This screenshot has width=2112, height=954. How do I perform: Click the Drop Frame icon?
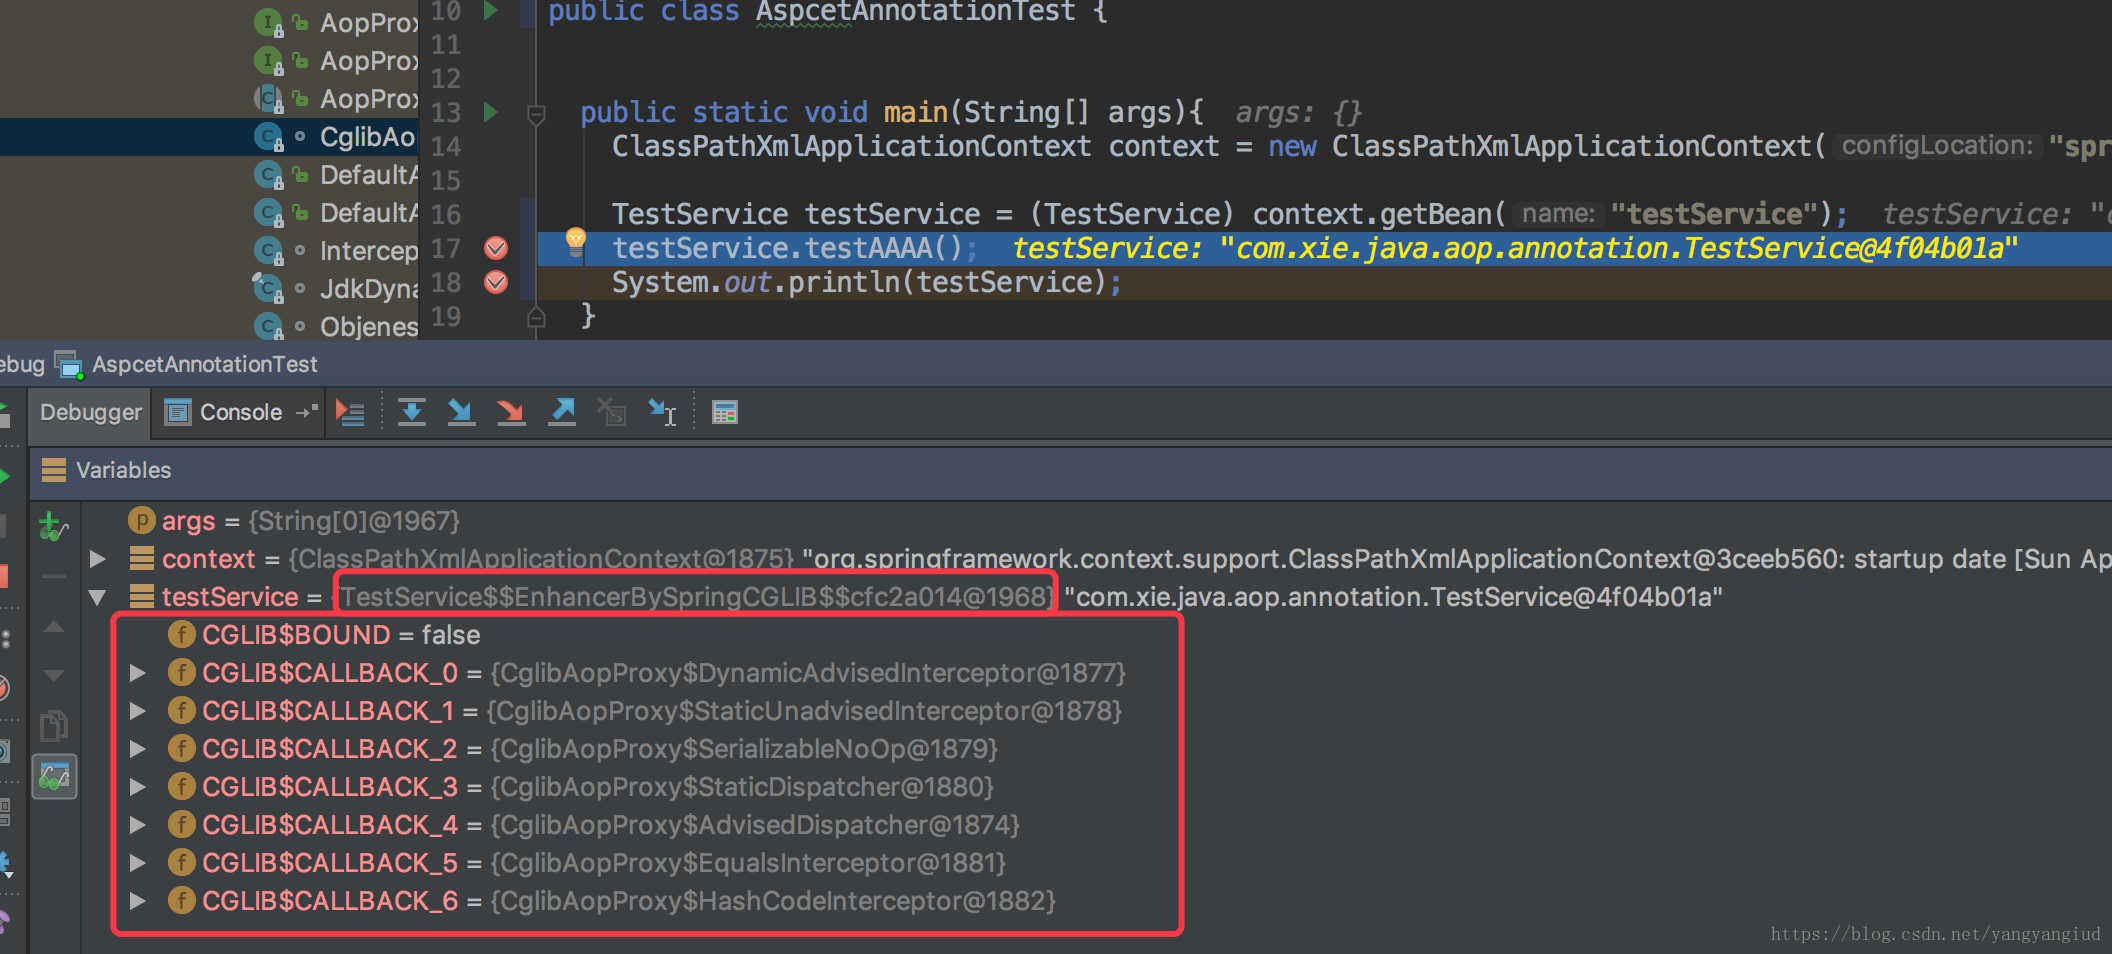612,412
